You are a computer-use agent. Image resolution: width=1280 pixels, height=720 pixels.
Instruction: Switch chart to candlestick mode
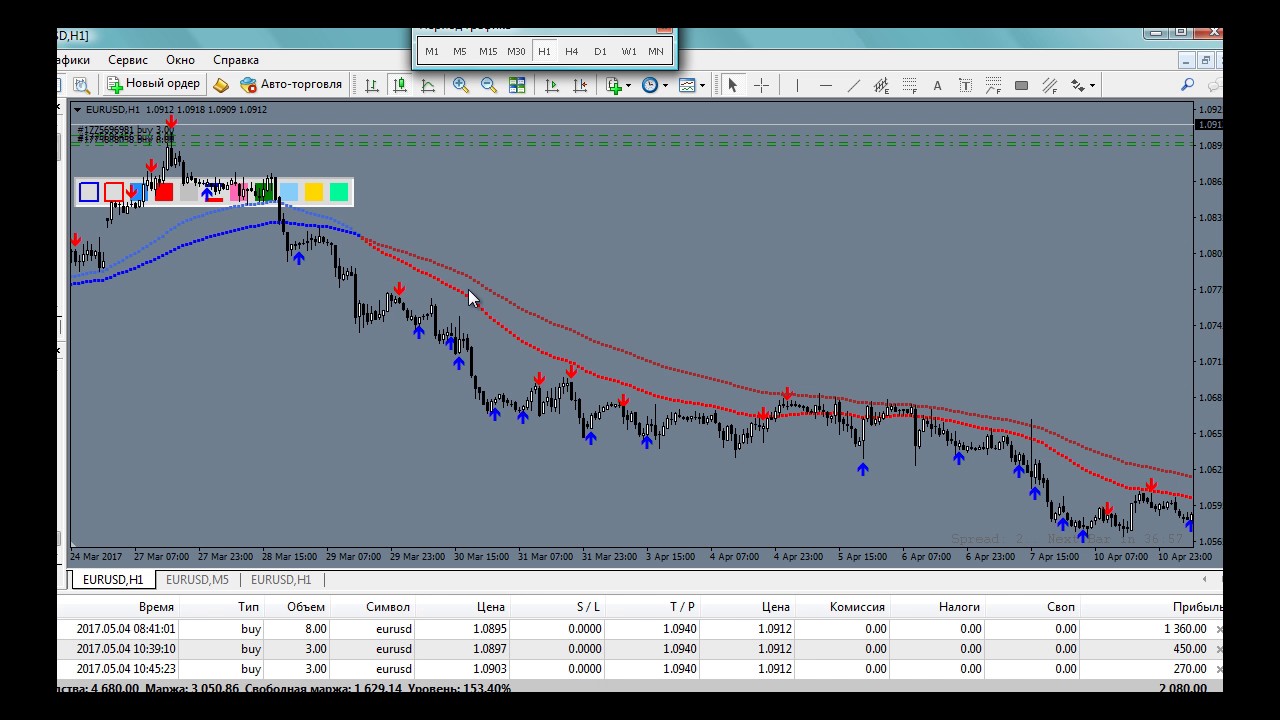[x=400, y=85]
